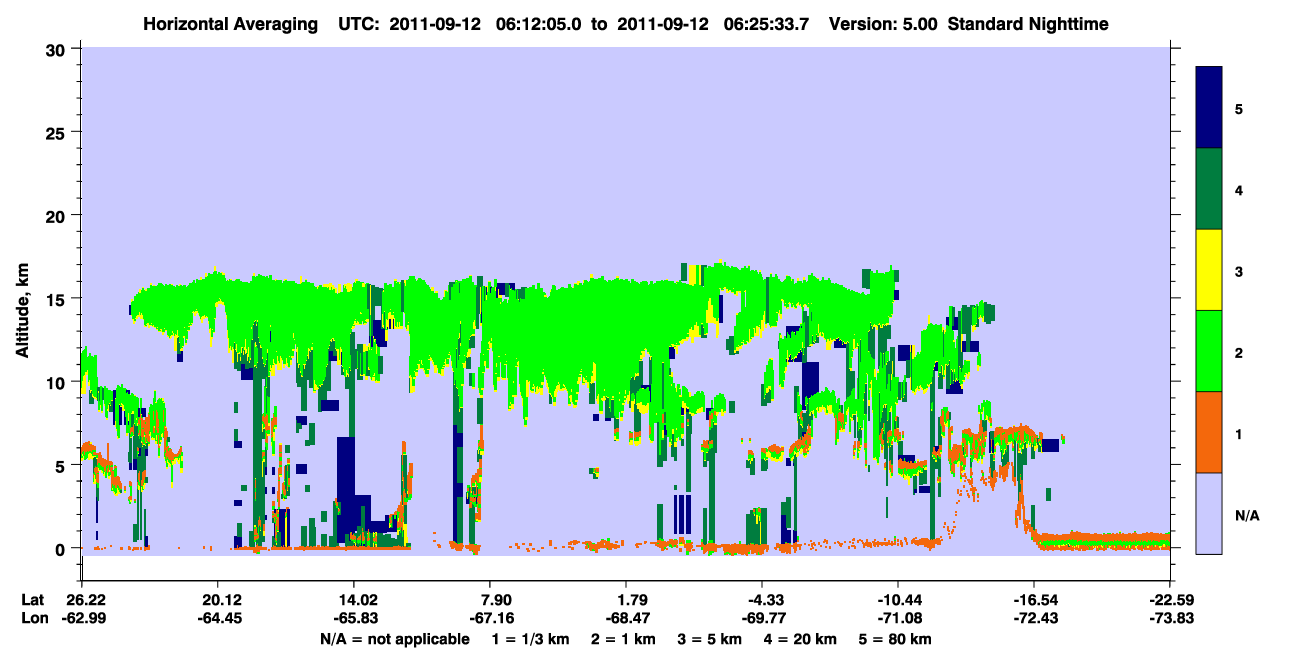Click the '3 = 5 km' legend text
Viewport: 1300px width, 667px height.
coord(711,639)
